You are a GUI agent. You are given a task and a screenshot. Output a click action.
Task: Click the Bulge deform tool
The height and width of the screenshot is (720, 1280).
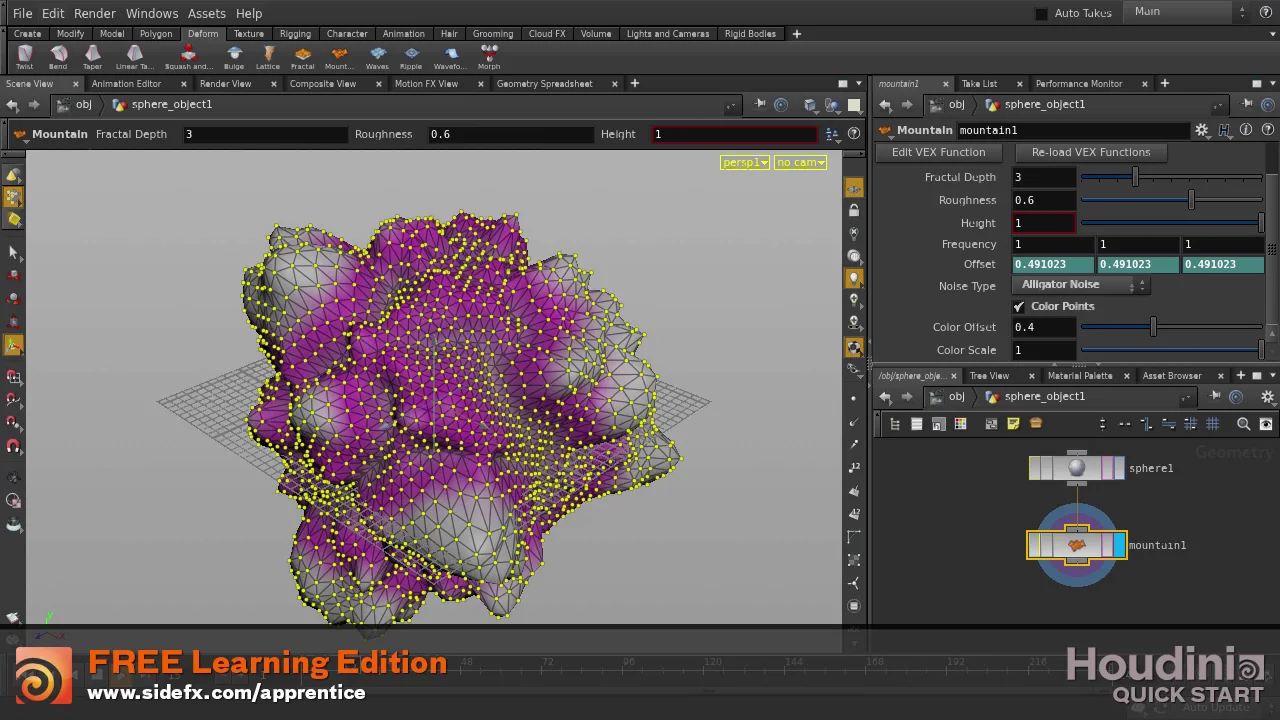click(x=234, y=55)
